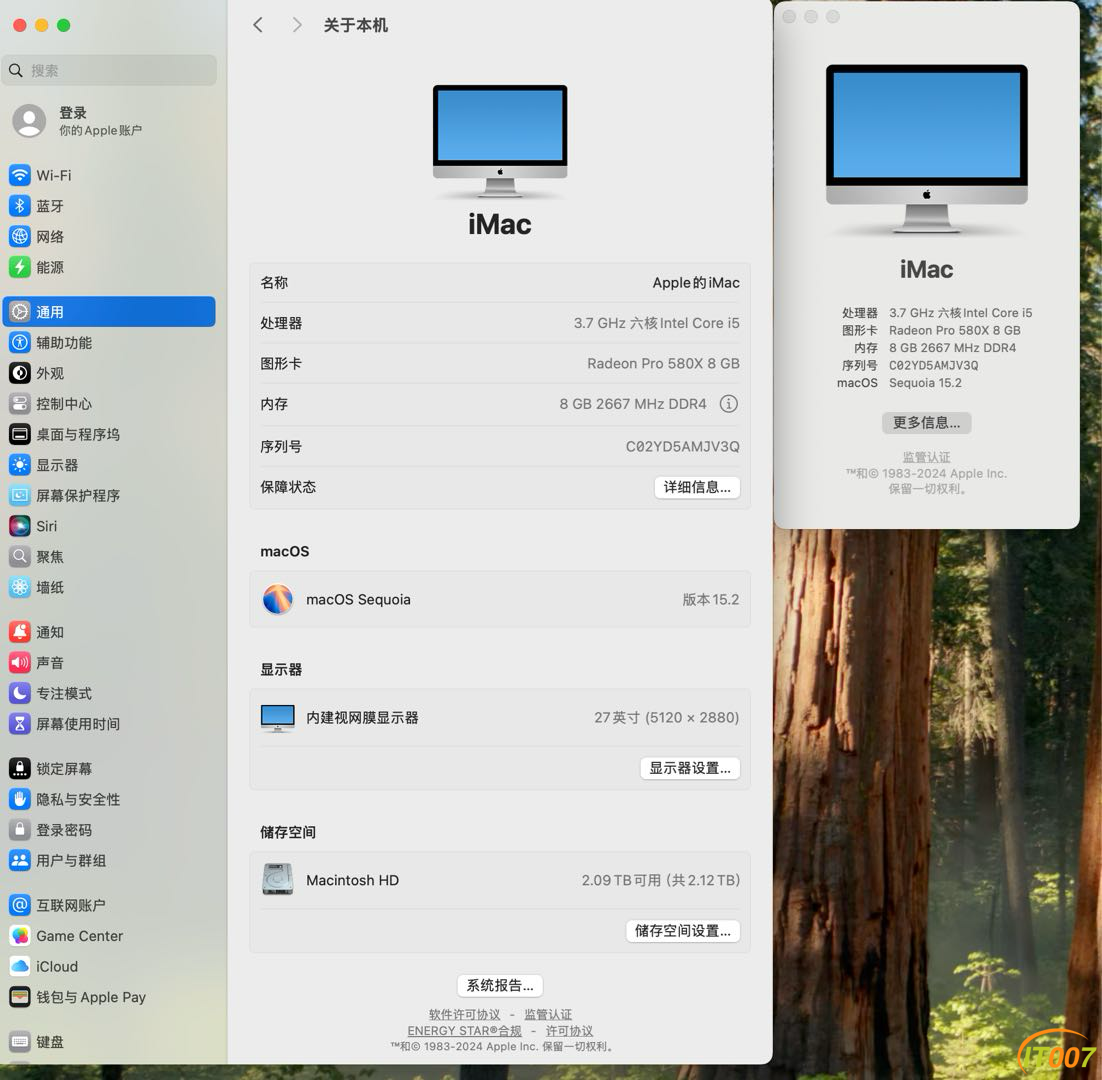The height and width of the screenshot is (1080, 1102).
Task: Click the Macintosh HD disk icon
Action: [278, 880]
